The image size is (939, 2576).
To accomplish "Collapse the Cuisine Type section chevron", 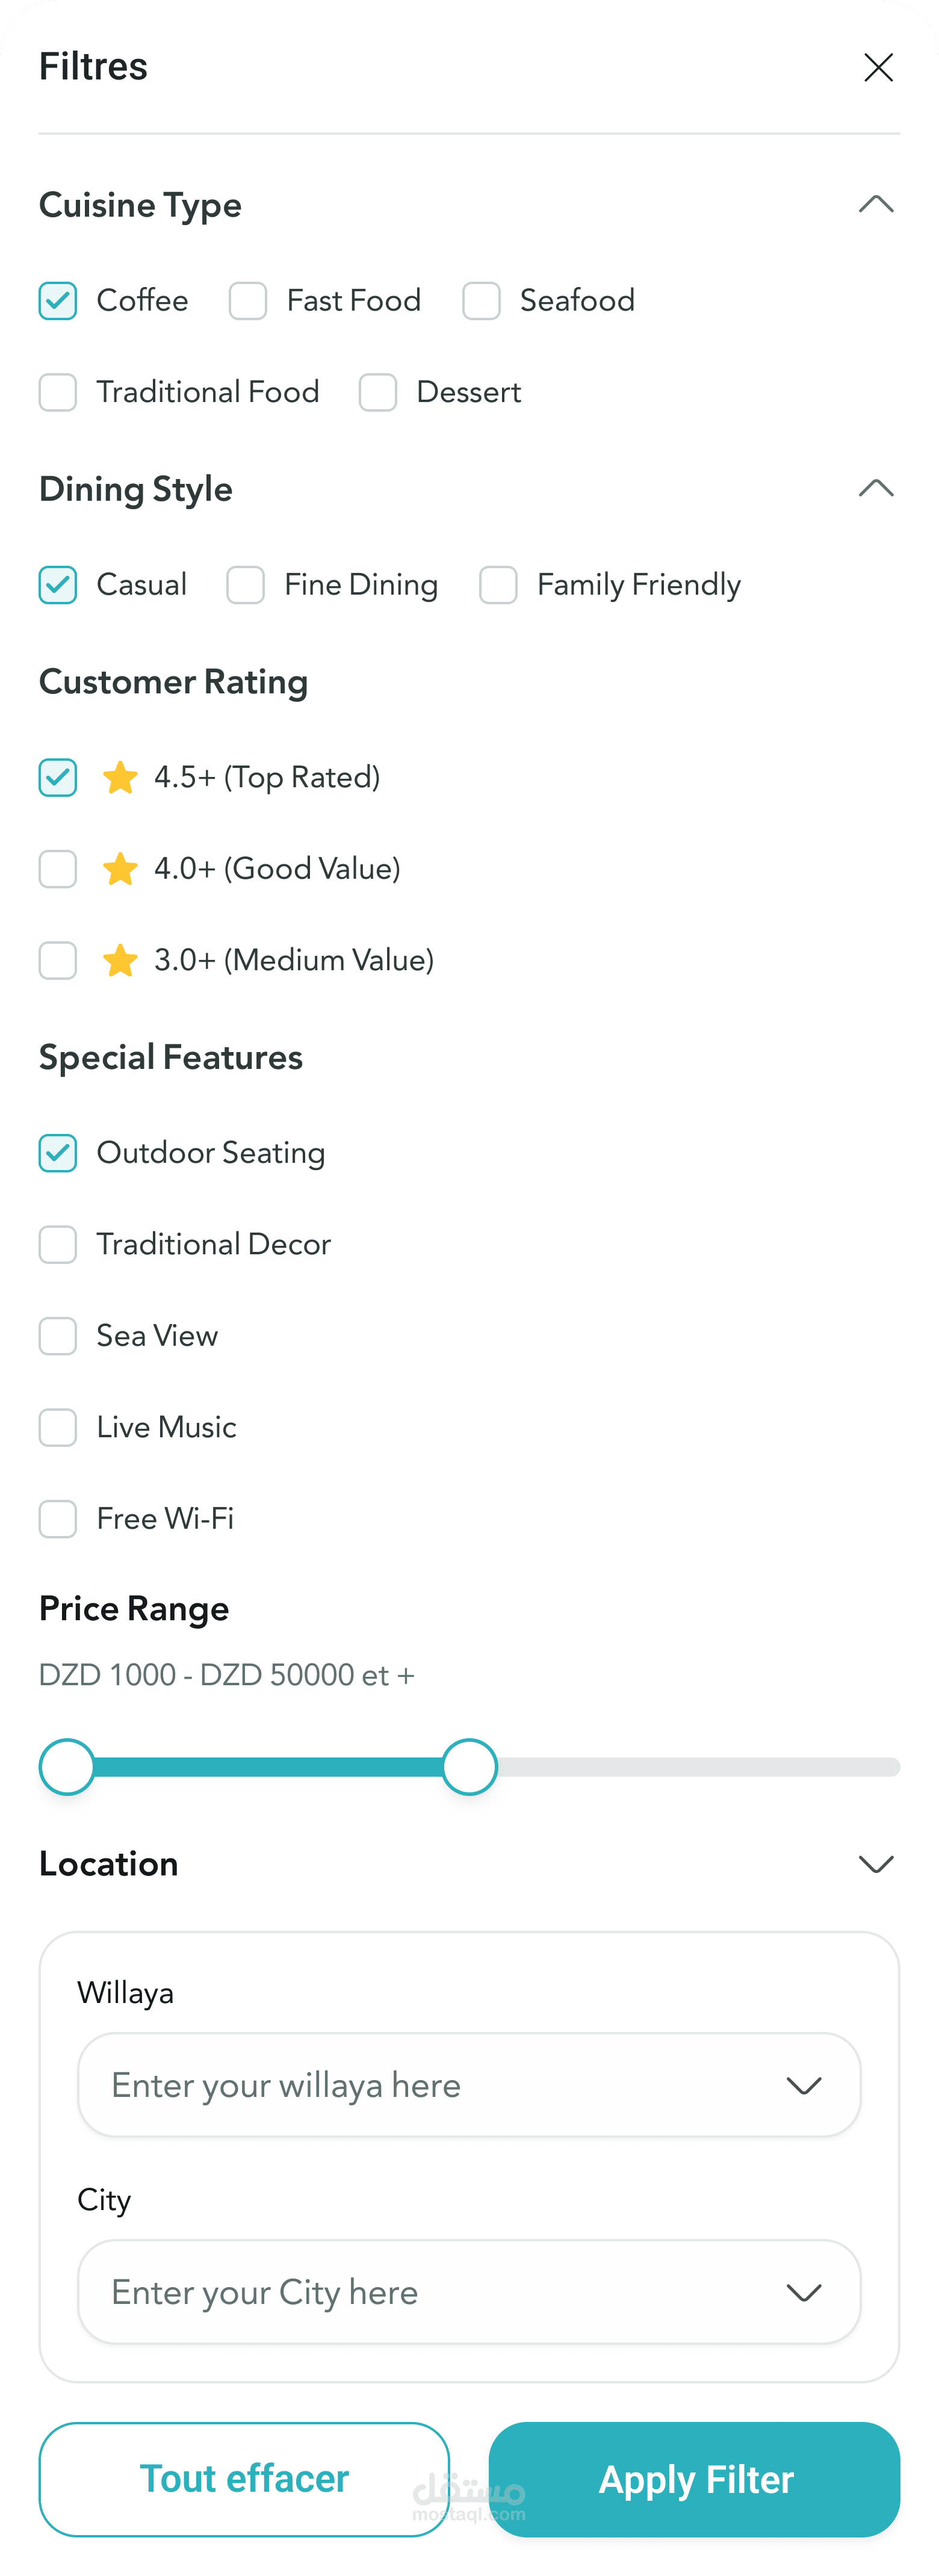I will pos(876,204).
